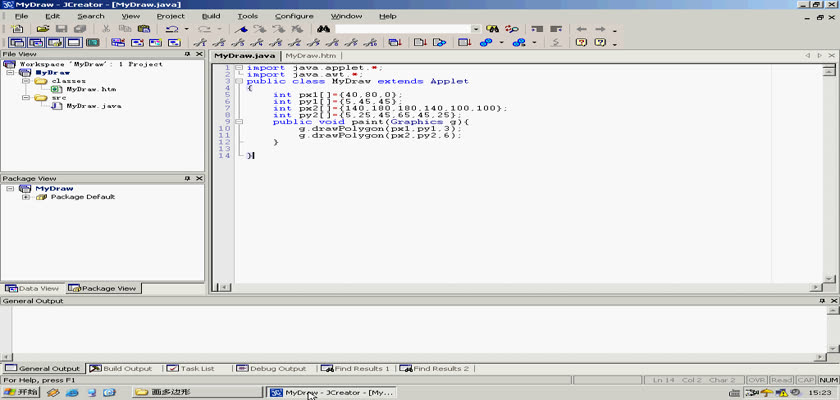Collapse MyDraw node in Package View
Image resolution: width=840 pixels, height=400 pixels.
tap(10, 188)
